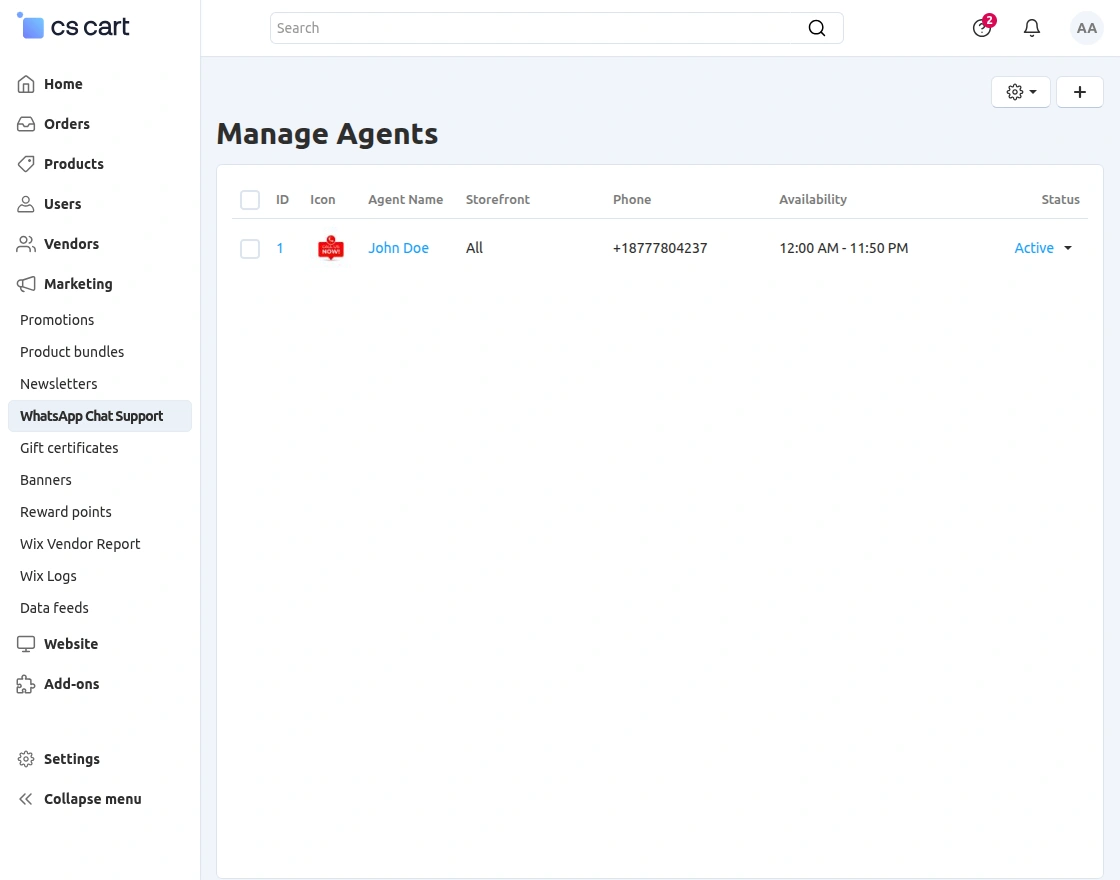Focus the Search input field

[x=556, y=28]
